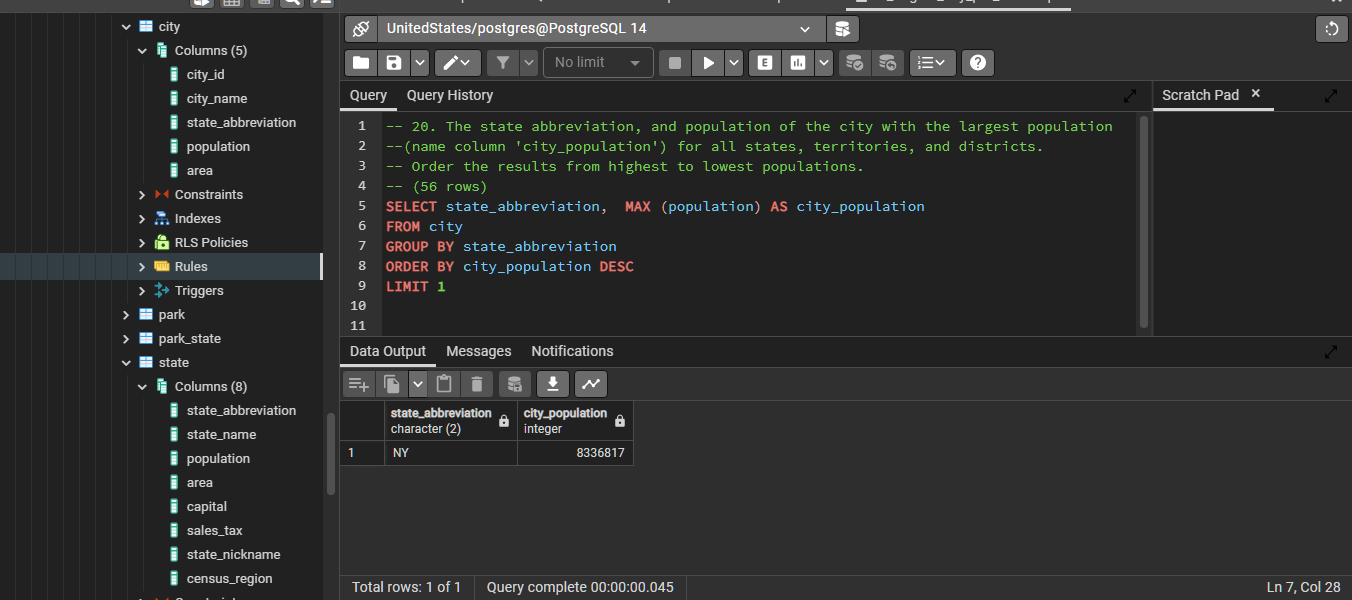This screenshot has width=1352, height=600.
Task: Open the dropdown arrow beside the Execute button
Action: (x=734, y=63)
